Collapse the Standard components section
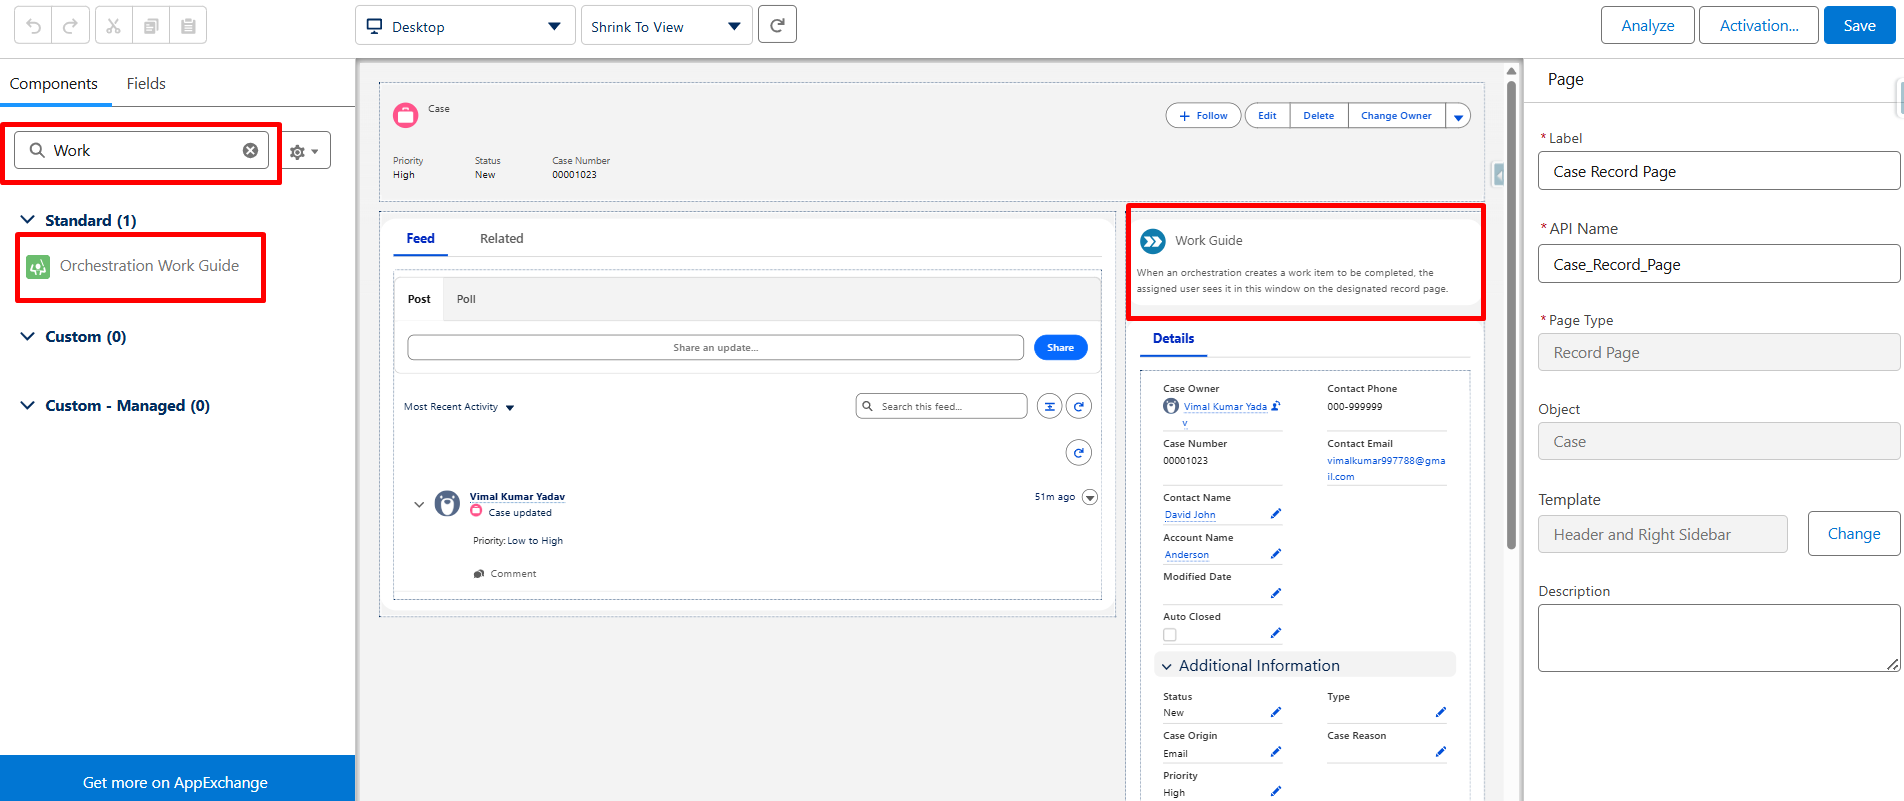 (x=28, y=219)
